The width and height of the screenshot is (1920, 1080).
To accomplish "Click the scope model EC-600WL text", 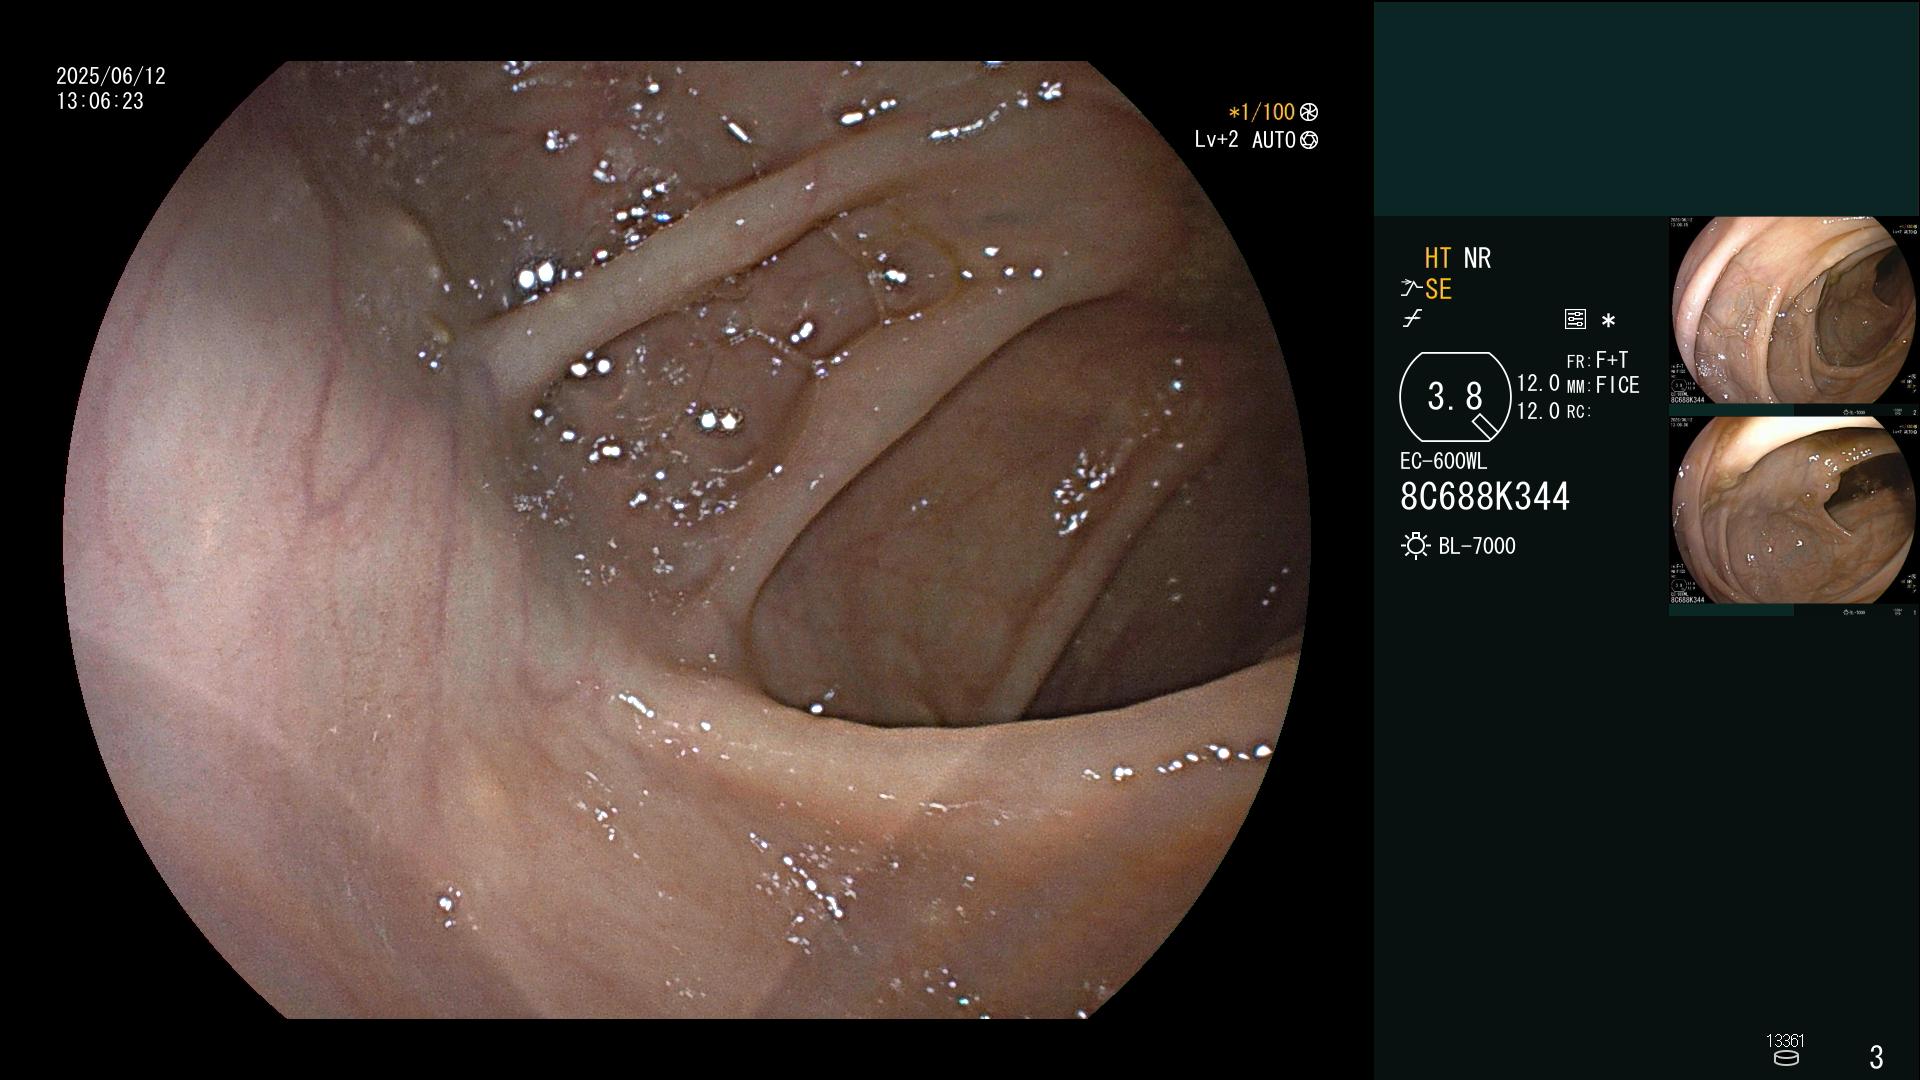I will 1443,461.
